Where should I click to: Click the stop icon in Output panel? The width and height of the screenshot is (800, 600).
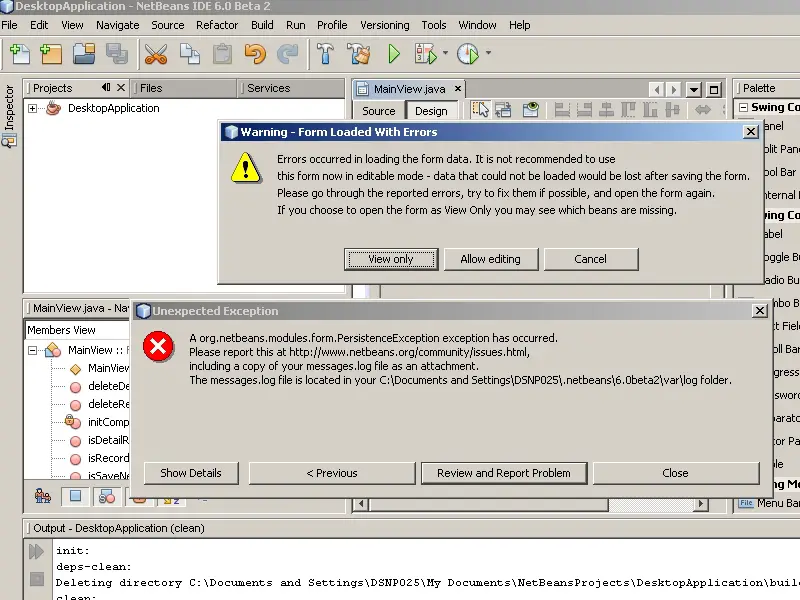click(36, 579)
